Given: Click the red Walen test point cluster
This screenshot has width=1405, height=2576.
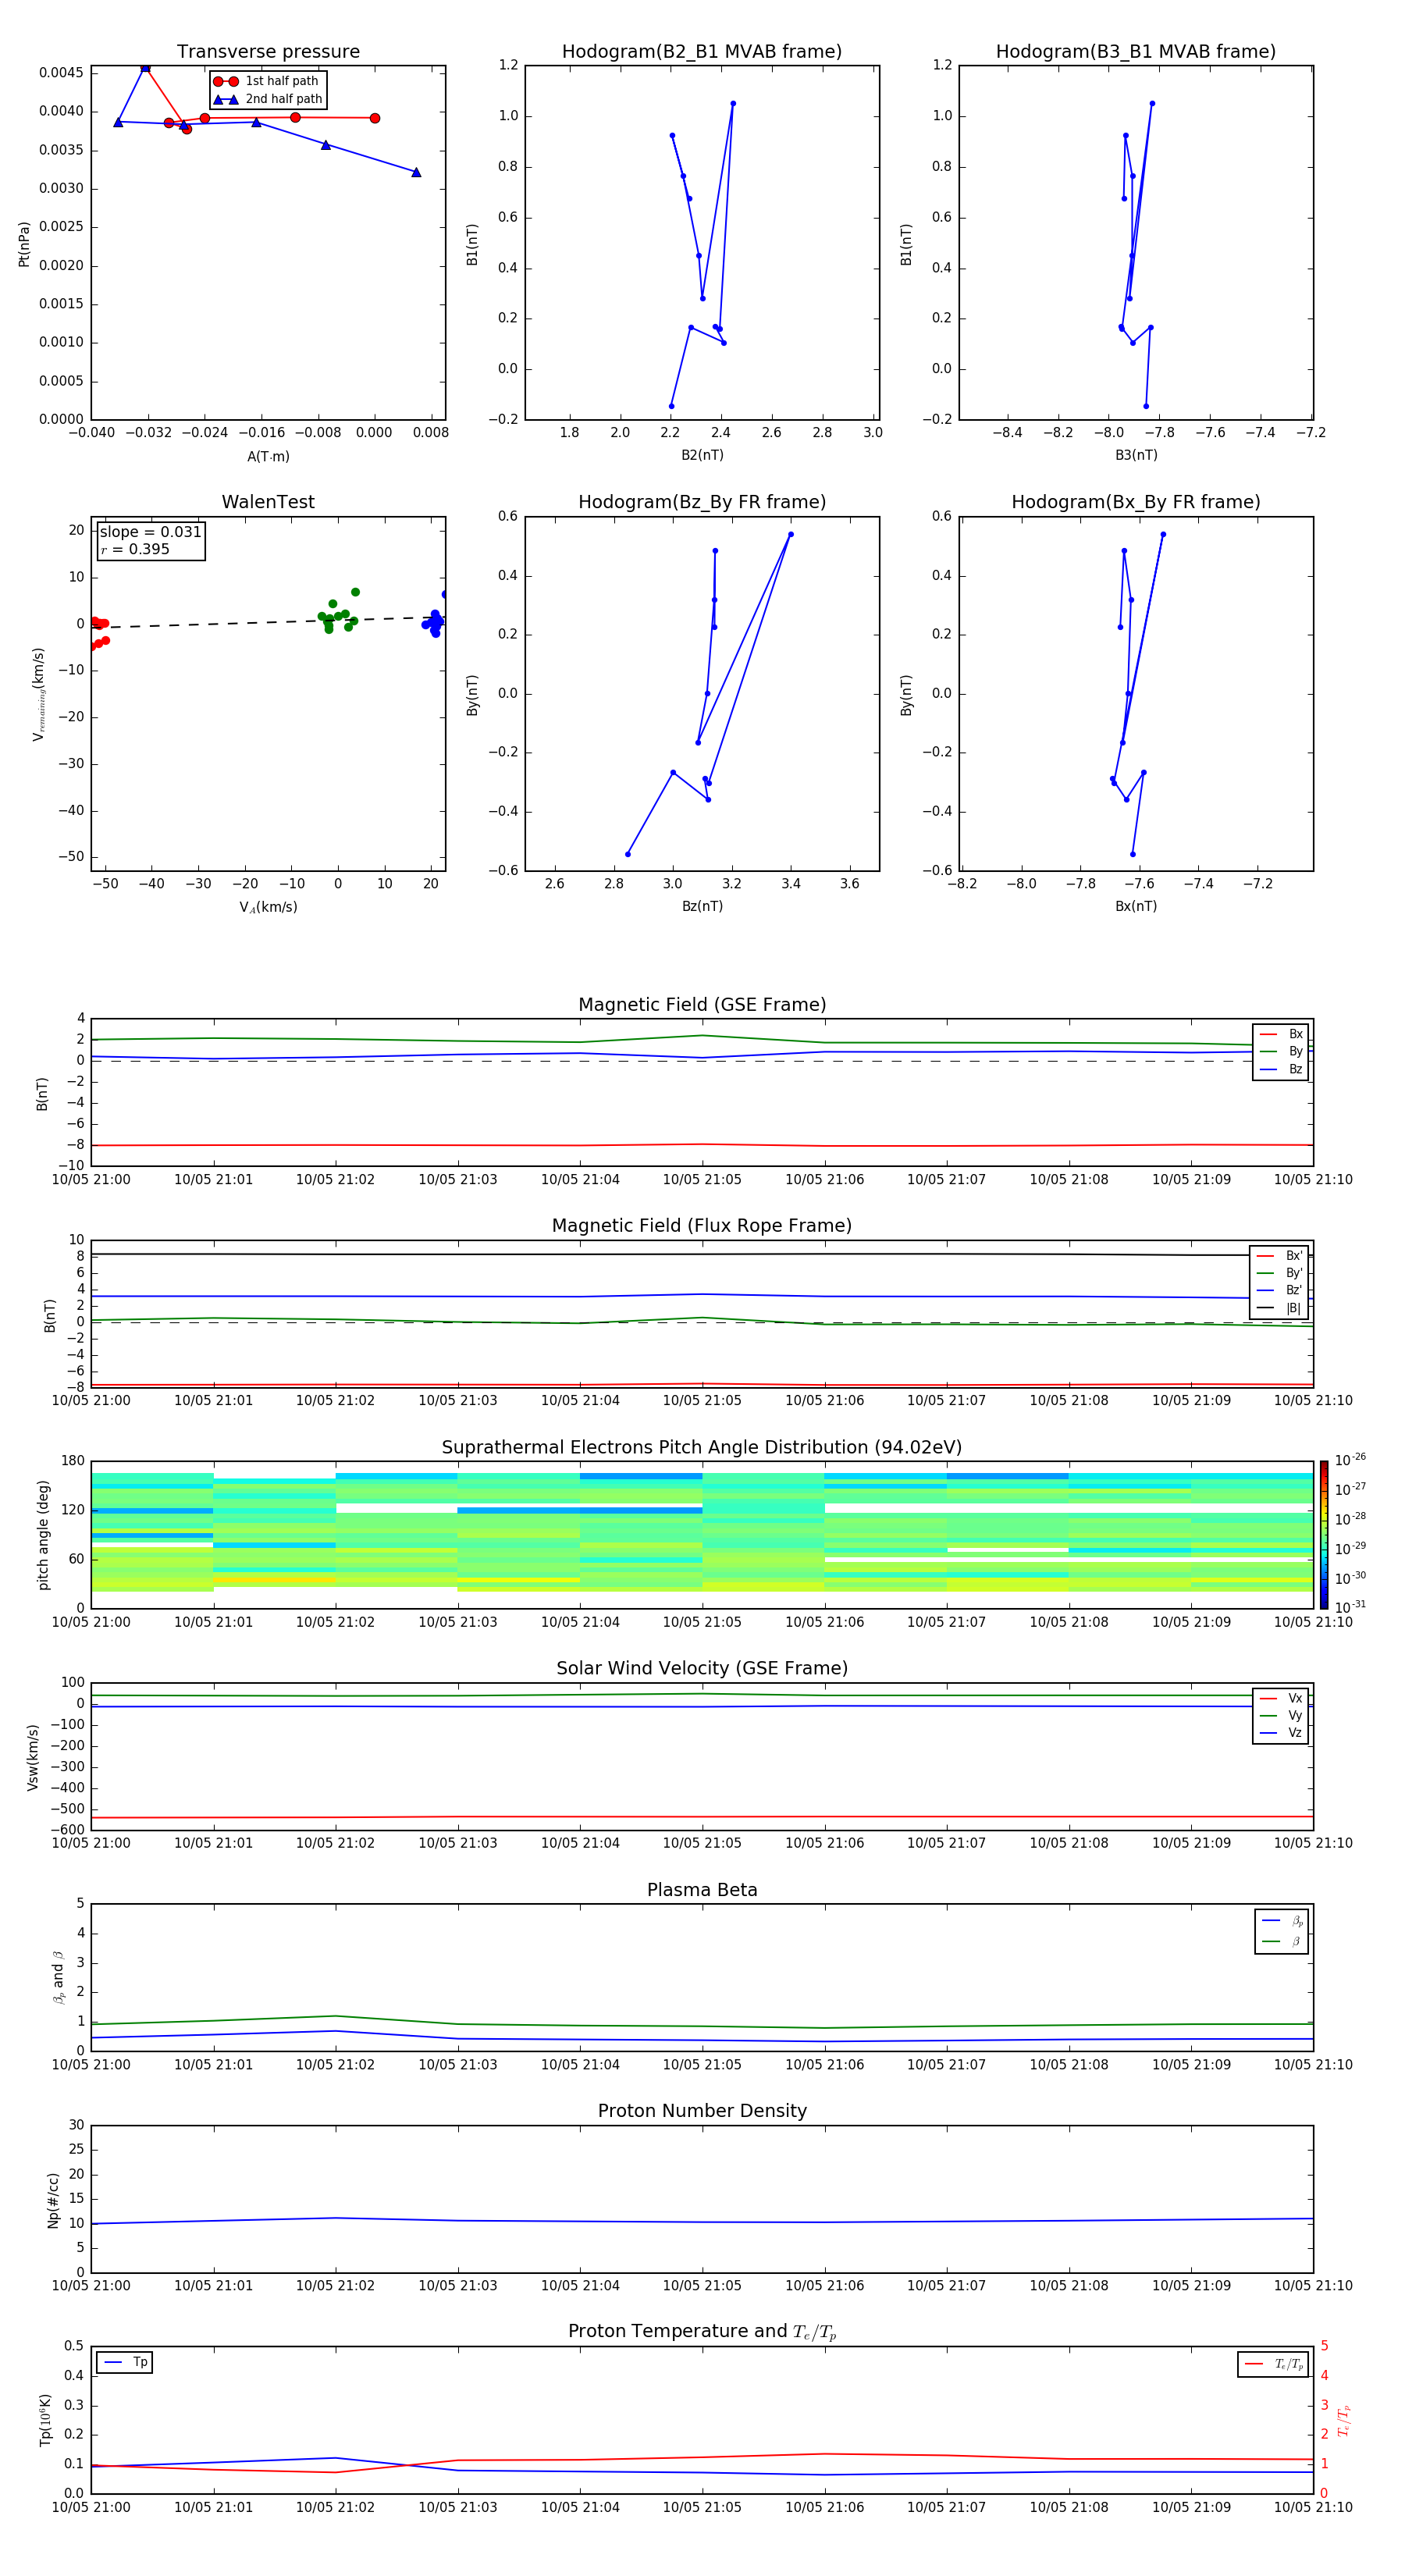Looking at the screenshot, I should 99,633.
